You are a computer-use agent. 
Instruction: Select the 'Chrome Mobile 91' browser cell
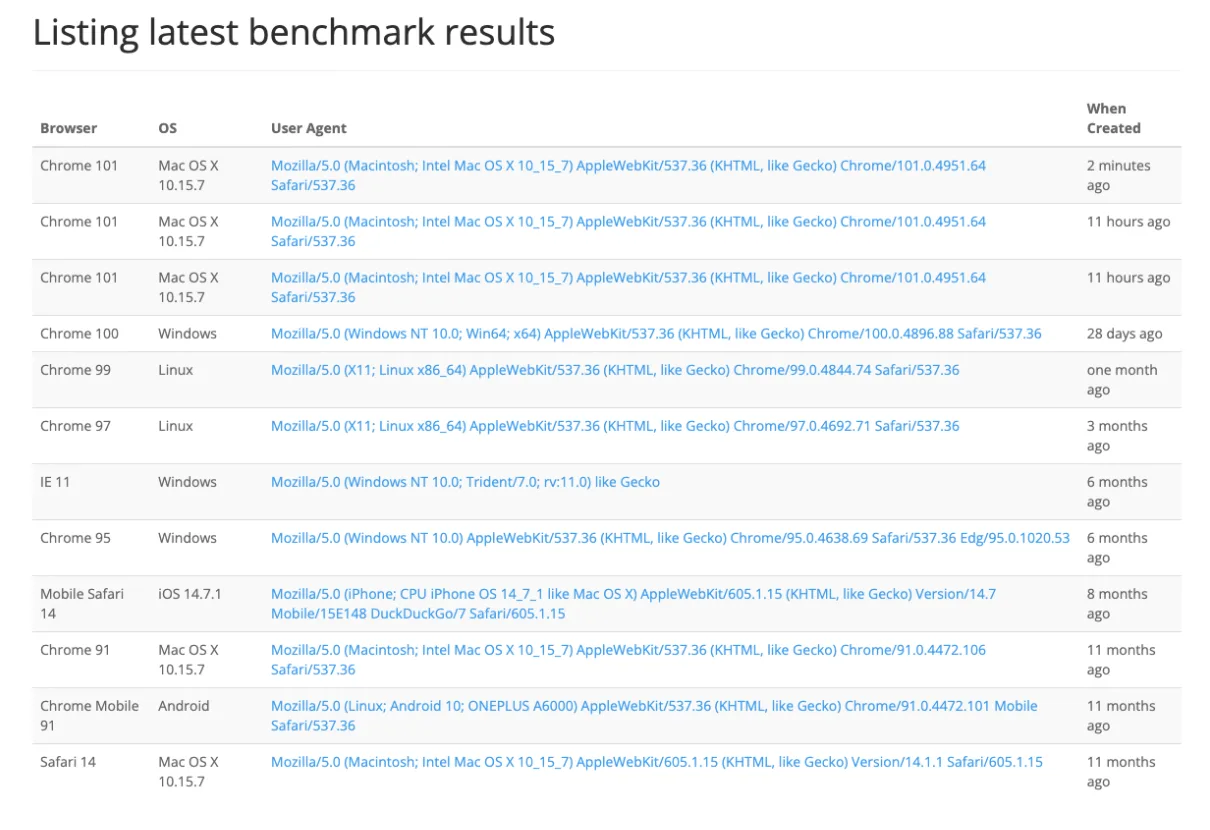[89, 715]
